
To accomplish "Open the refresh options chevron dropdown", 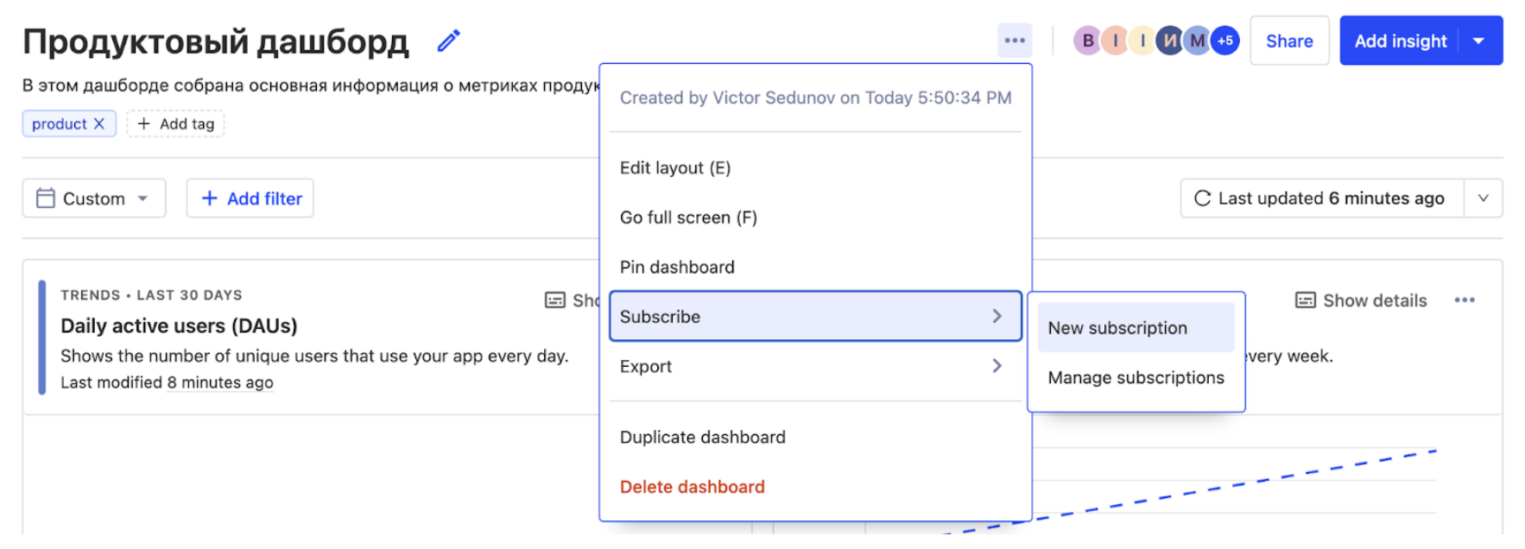I will [1483, 199].
